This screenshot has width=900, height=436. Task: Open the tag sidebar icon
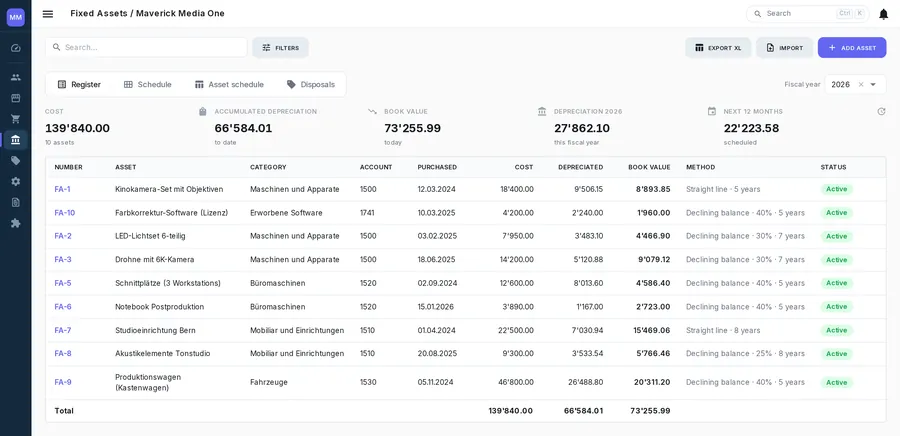15,161
